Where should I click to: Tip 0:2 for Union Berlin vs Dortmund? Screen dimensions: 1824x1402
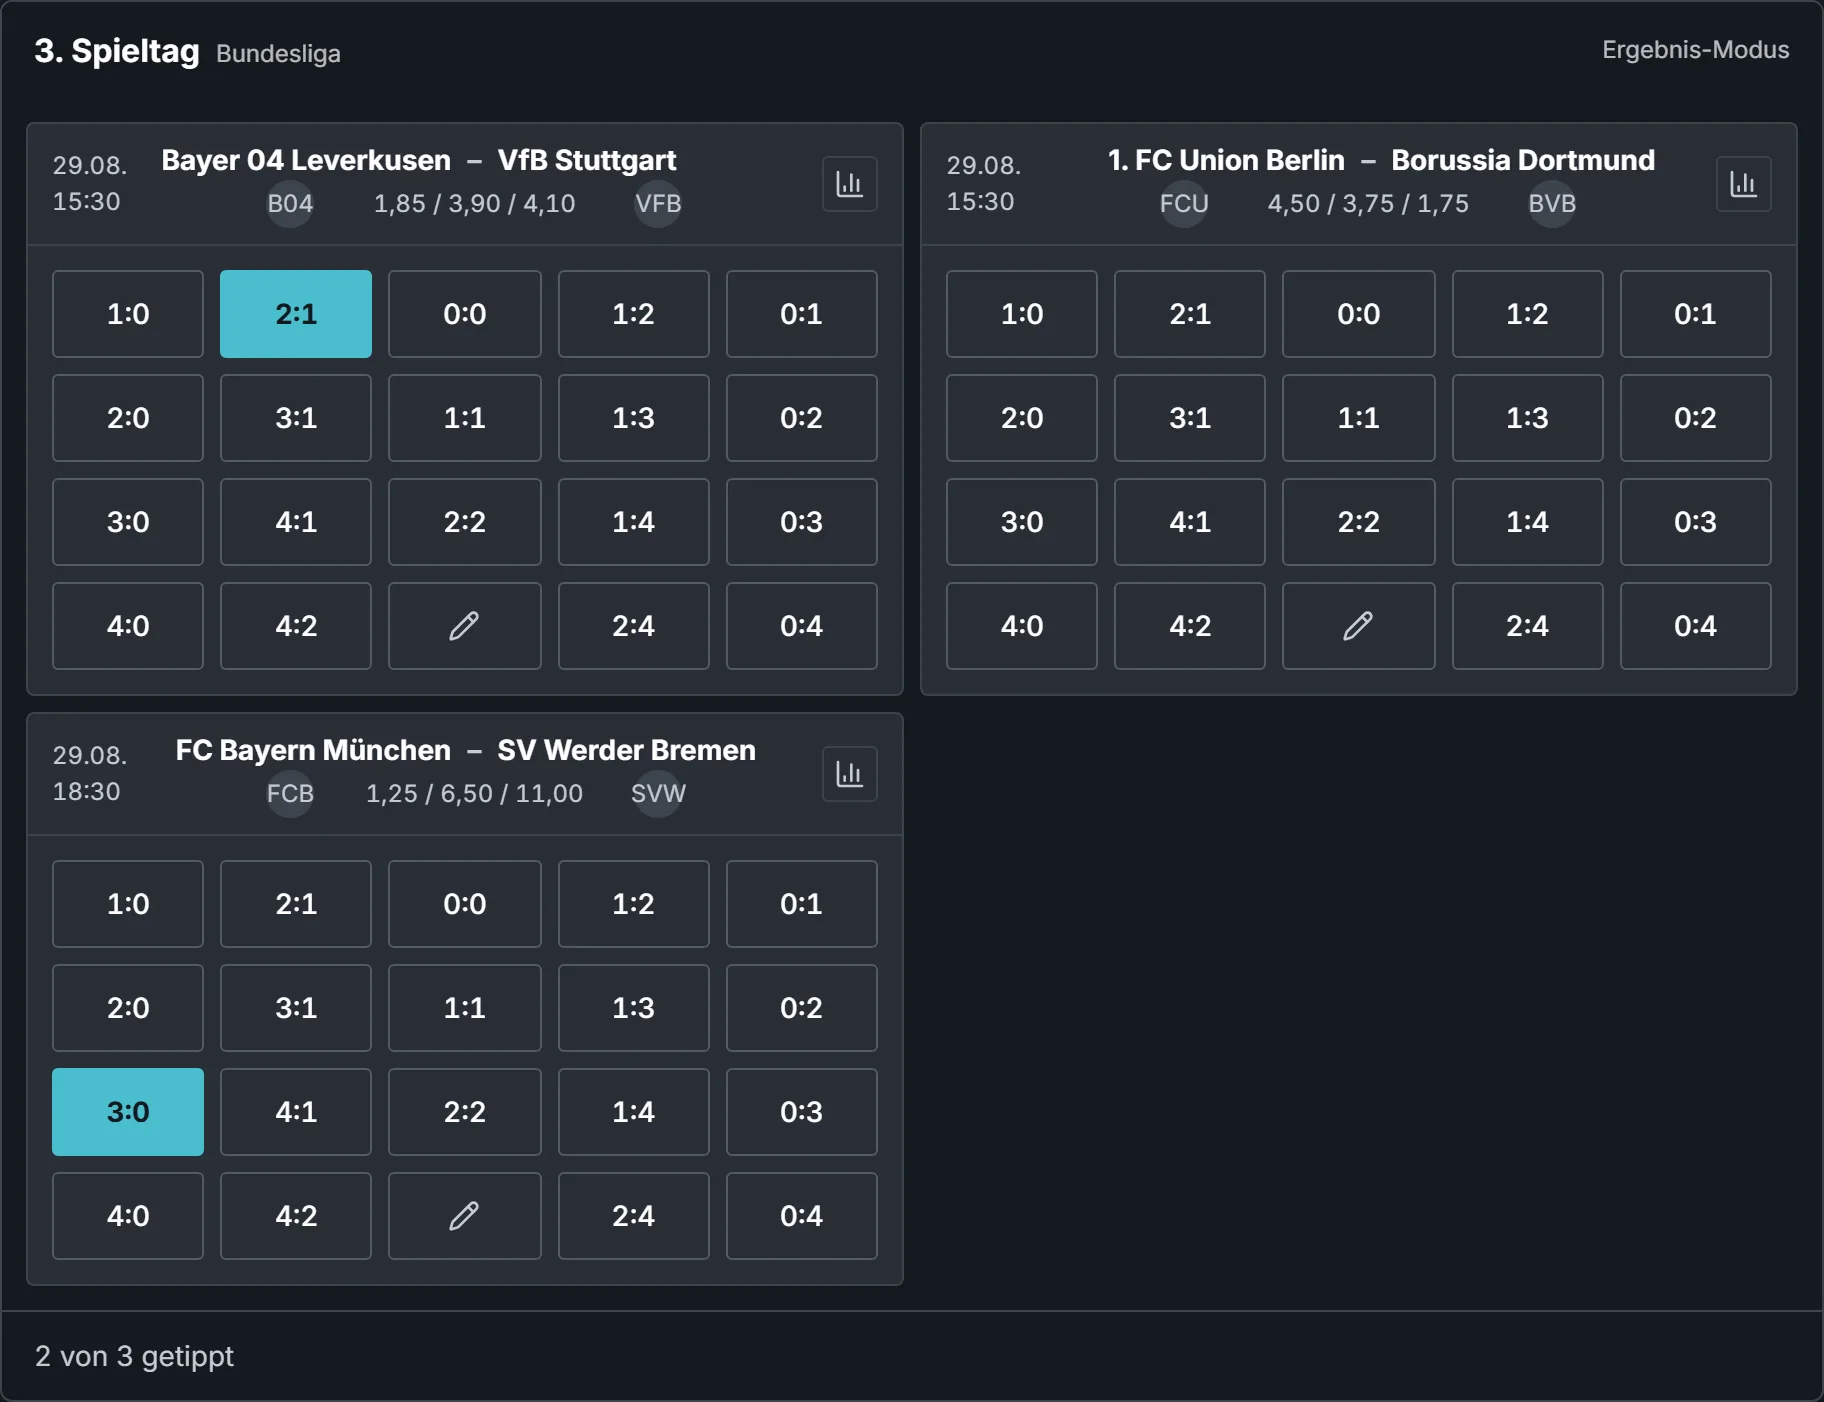click(x=1696, y=418)
